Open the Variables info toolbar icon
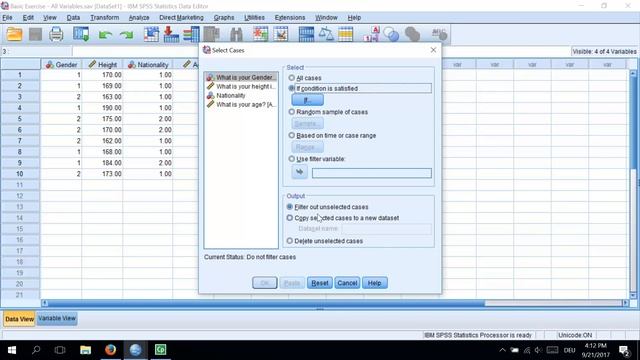 pos(191,34)
